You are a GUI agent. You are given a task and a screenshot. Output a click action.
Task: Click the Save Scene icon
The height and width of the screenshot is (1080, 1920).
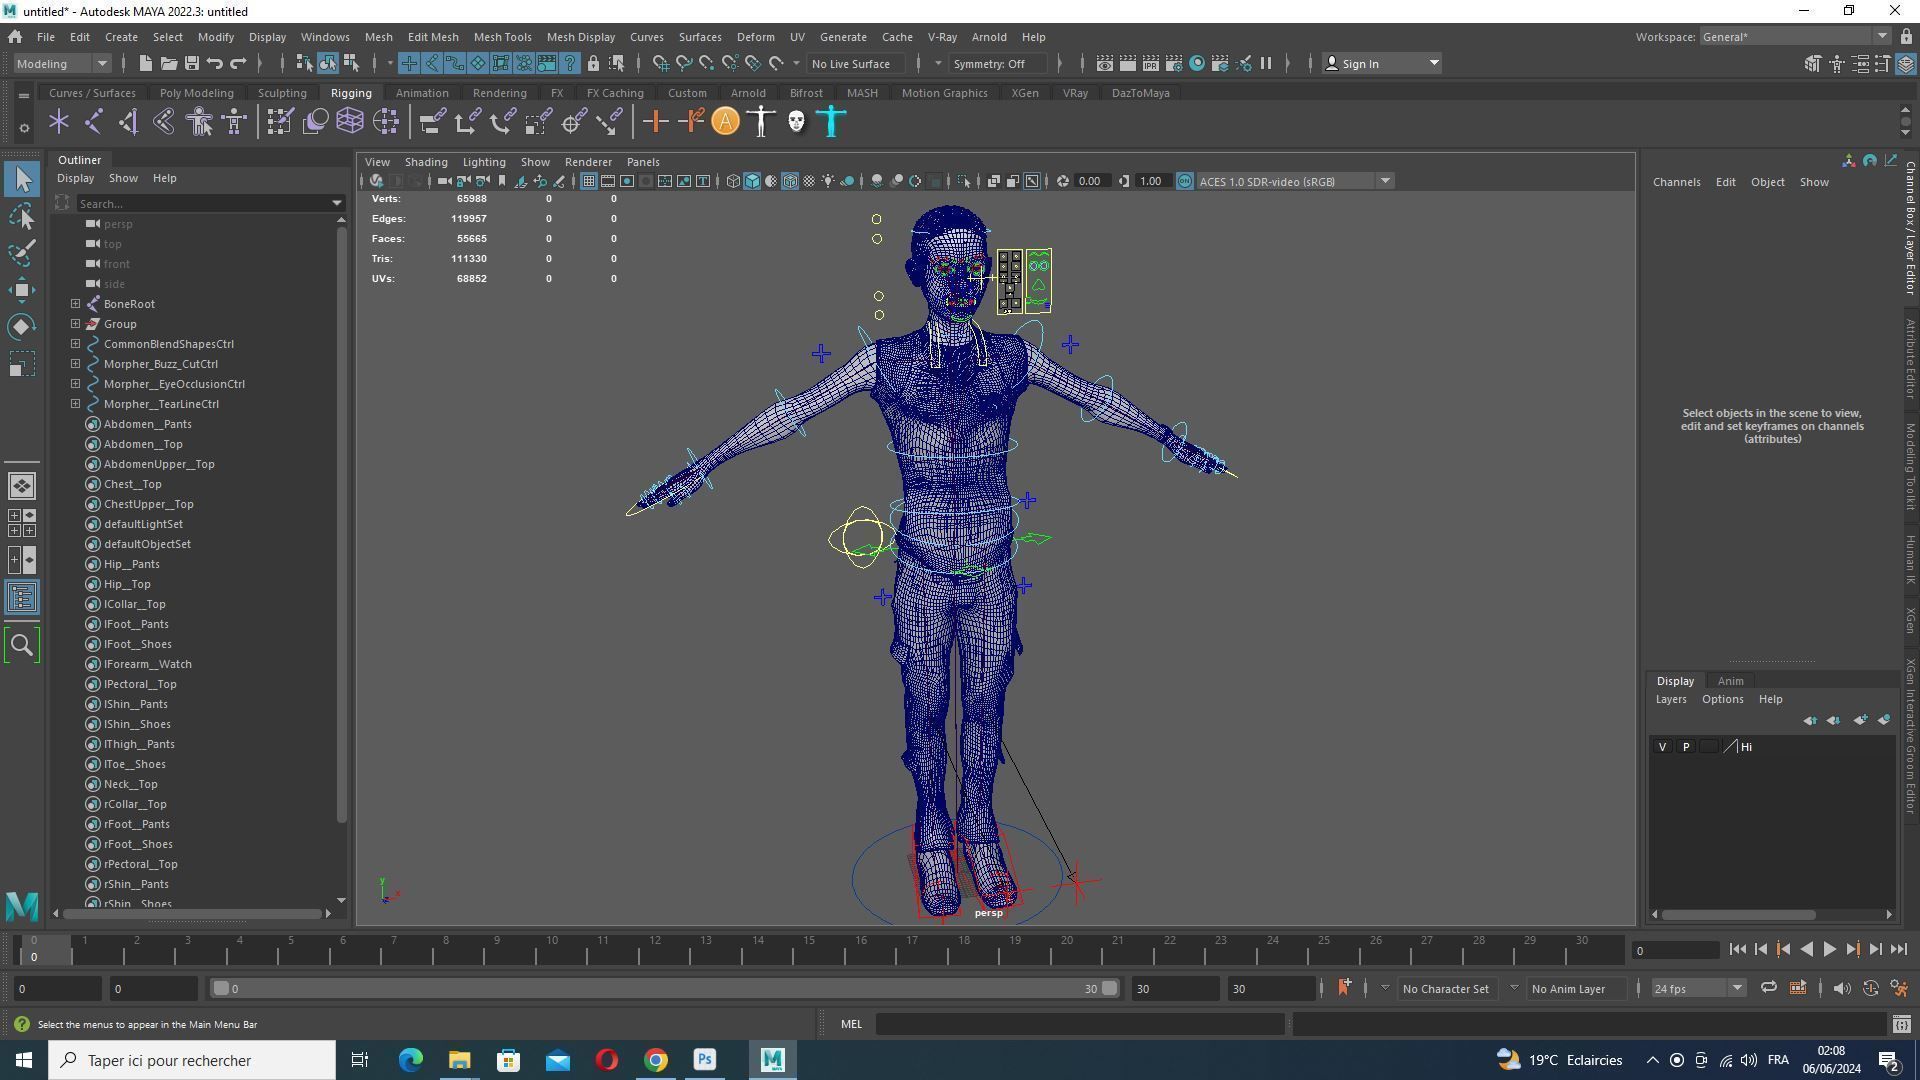tap(191, 64)
